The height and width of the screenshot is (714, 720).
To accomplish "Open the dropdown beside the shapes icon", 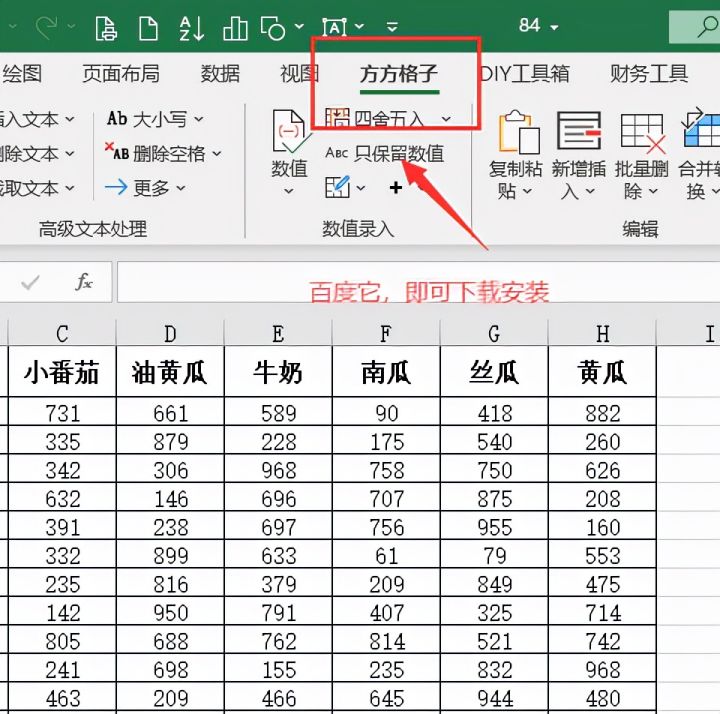I will [x=299, y=26].
